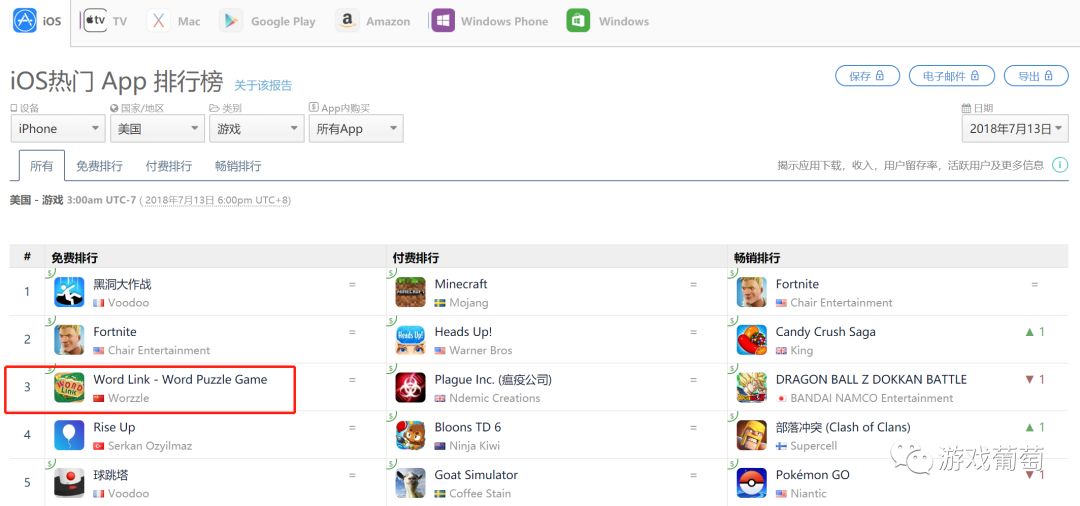Click the 黑洞大作战 app icon
The image size is (1080, 506).
pyautogui.click(x=69, y=292)
